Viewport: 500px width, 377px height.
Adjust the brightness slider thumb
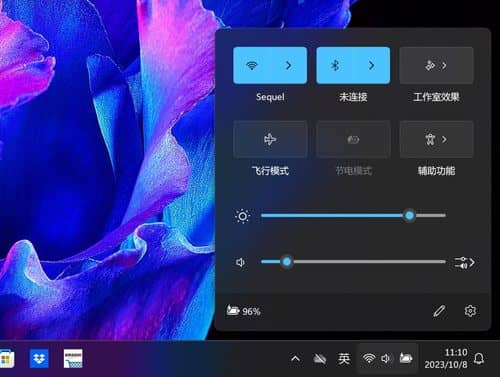(x=409, y=216)
